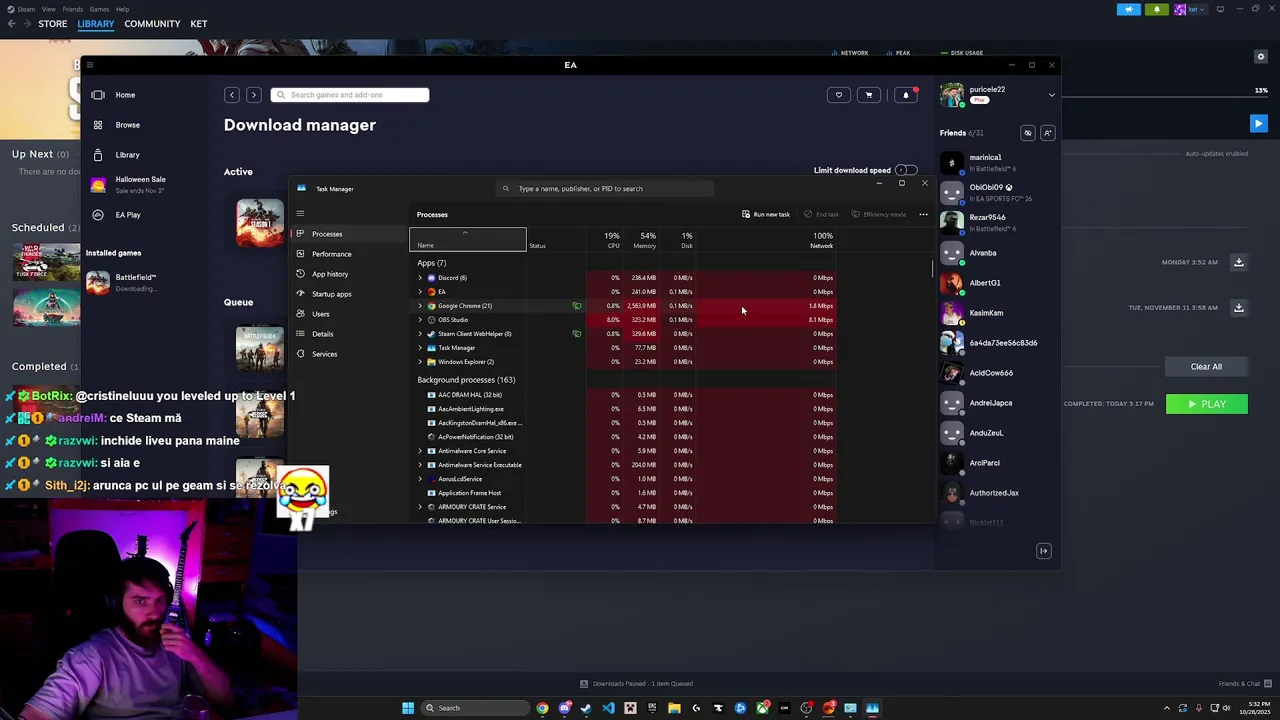
Task: Open EA app hamburger menu
Action: tap(90, 65)
